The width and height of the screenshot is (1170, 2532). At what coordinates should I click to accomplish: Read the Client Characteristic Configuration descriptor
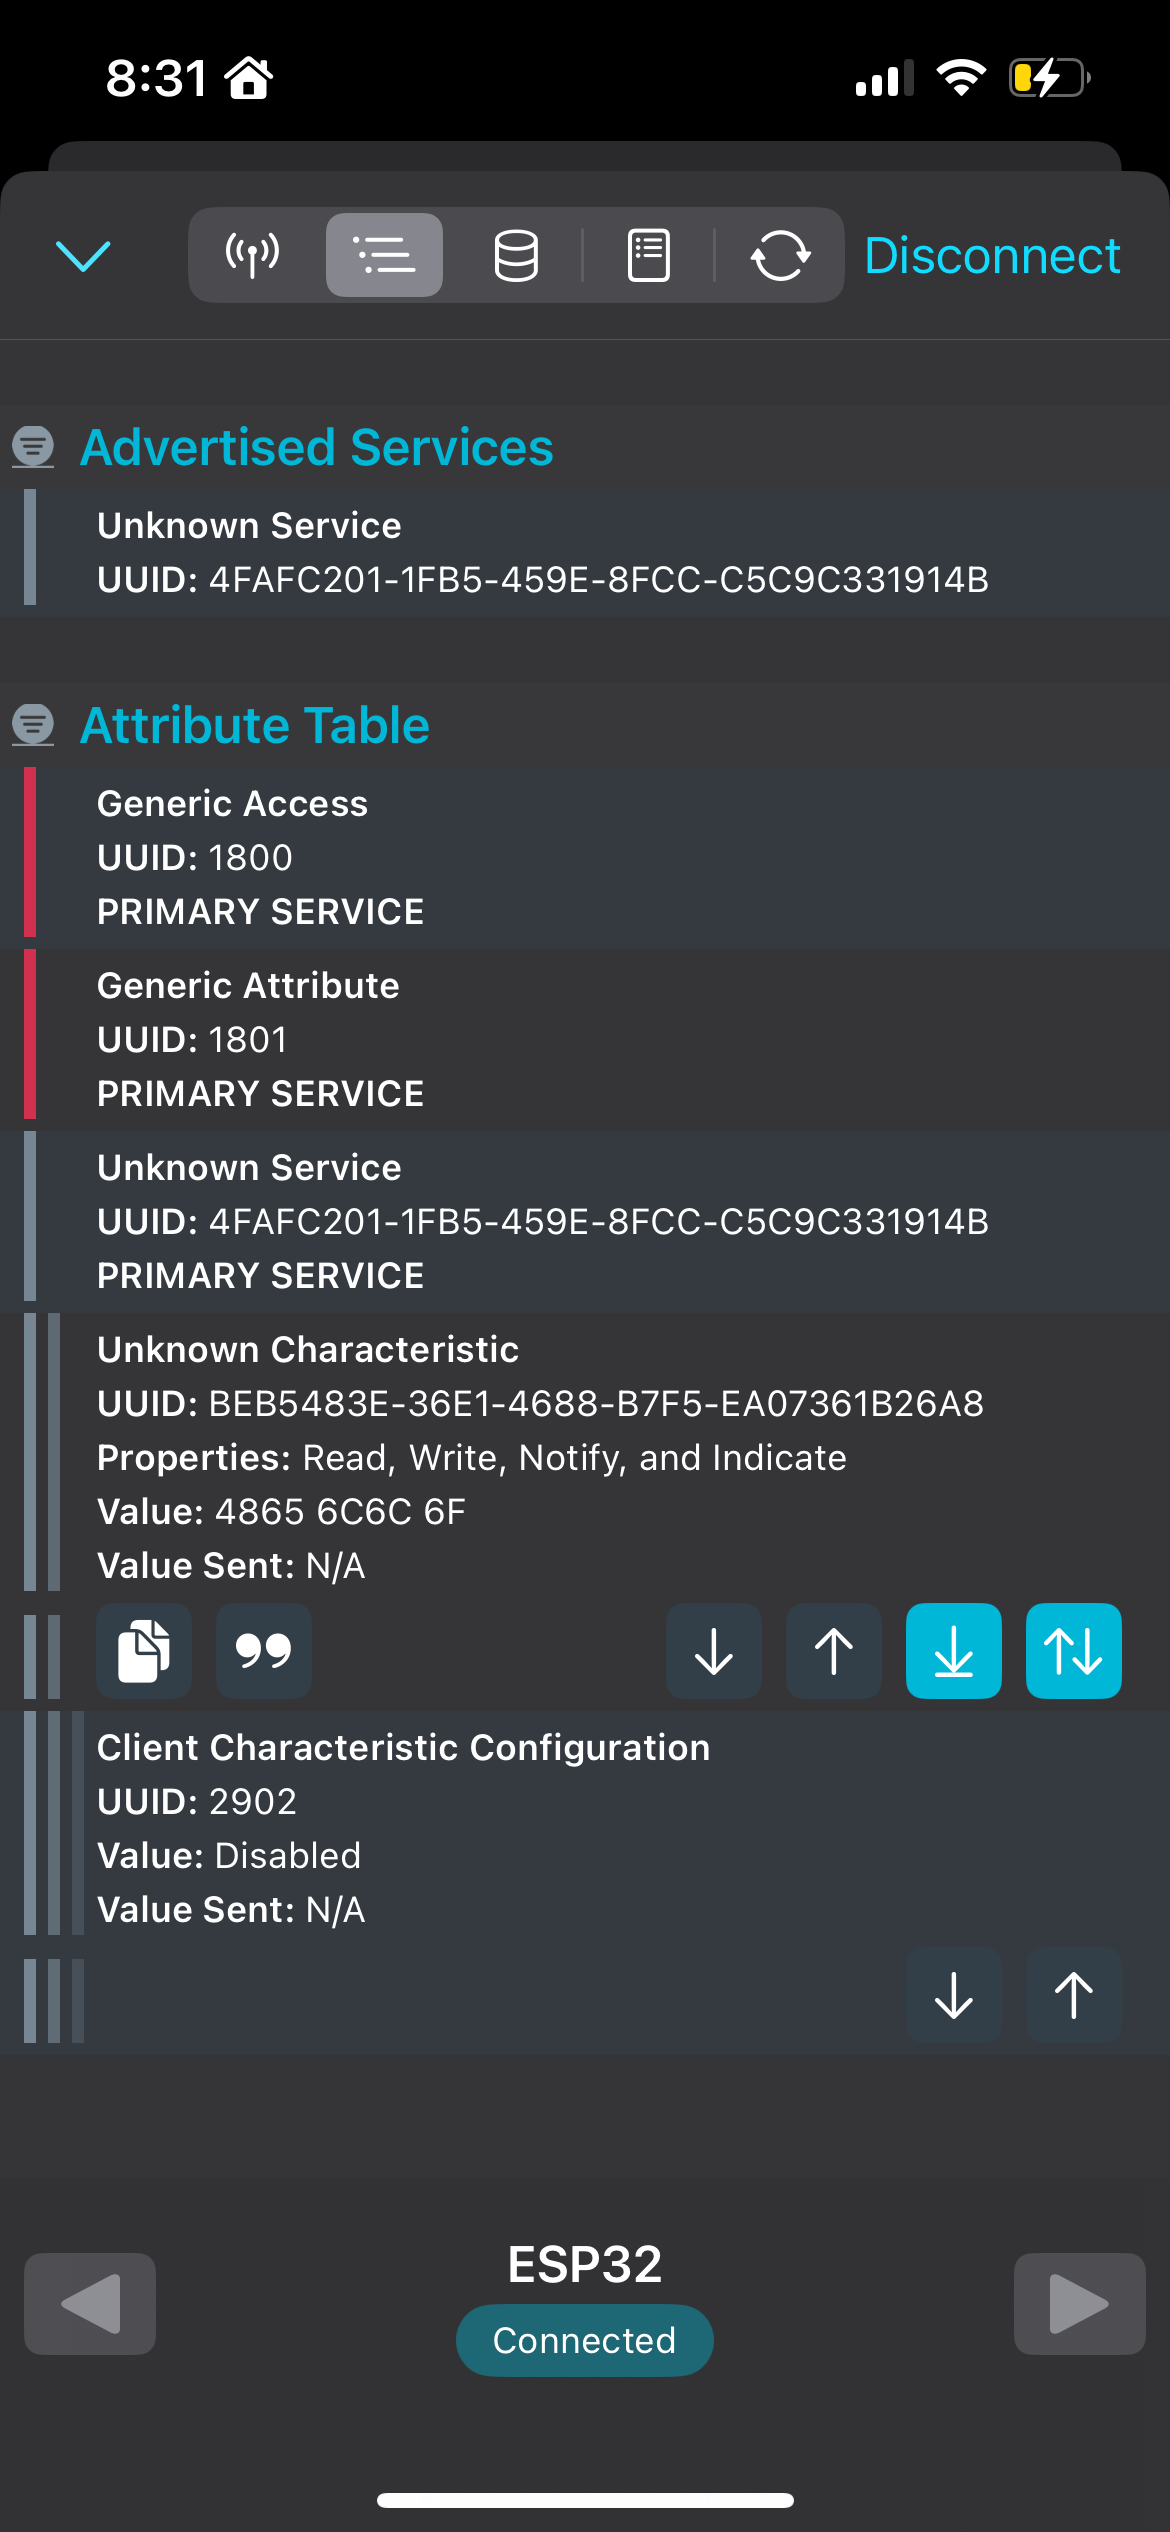pos(952,1995)
